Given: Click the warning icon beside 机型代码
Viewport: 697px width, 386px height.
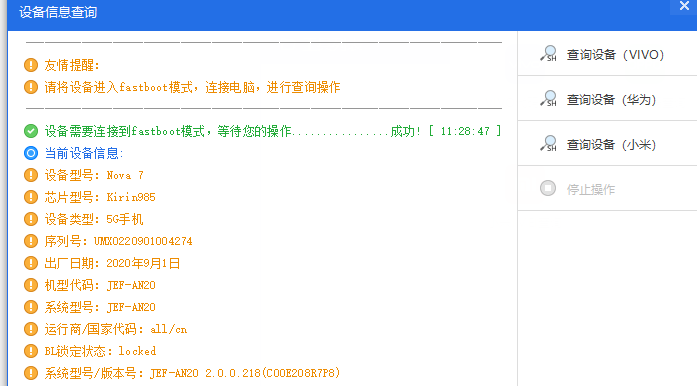Looking at the screenshot, I should pos(31,285).
